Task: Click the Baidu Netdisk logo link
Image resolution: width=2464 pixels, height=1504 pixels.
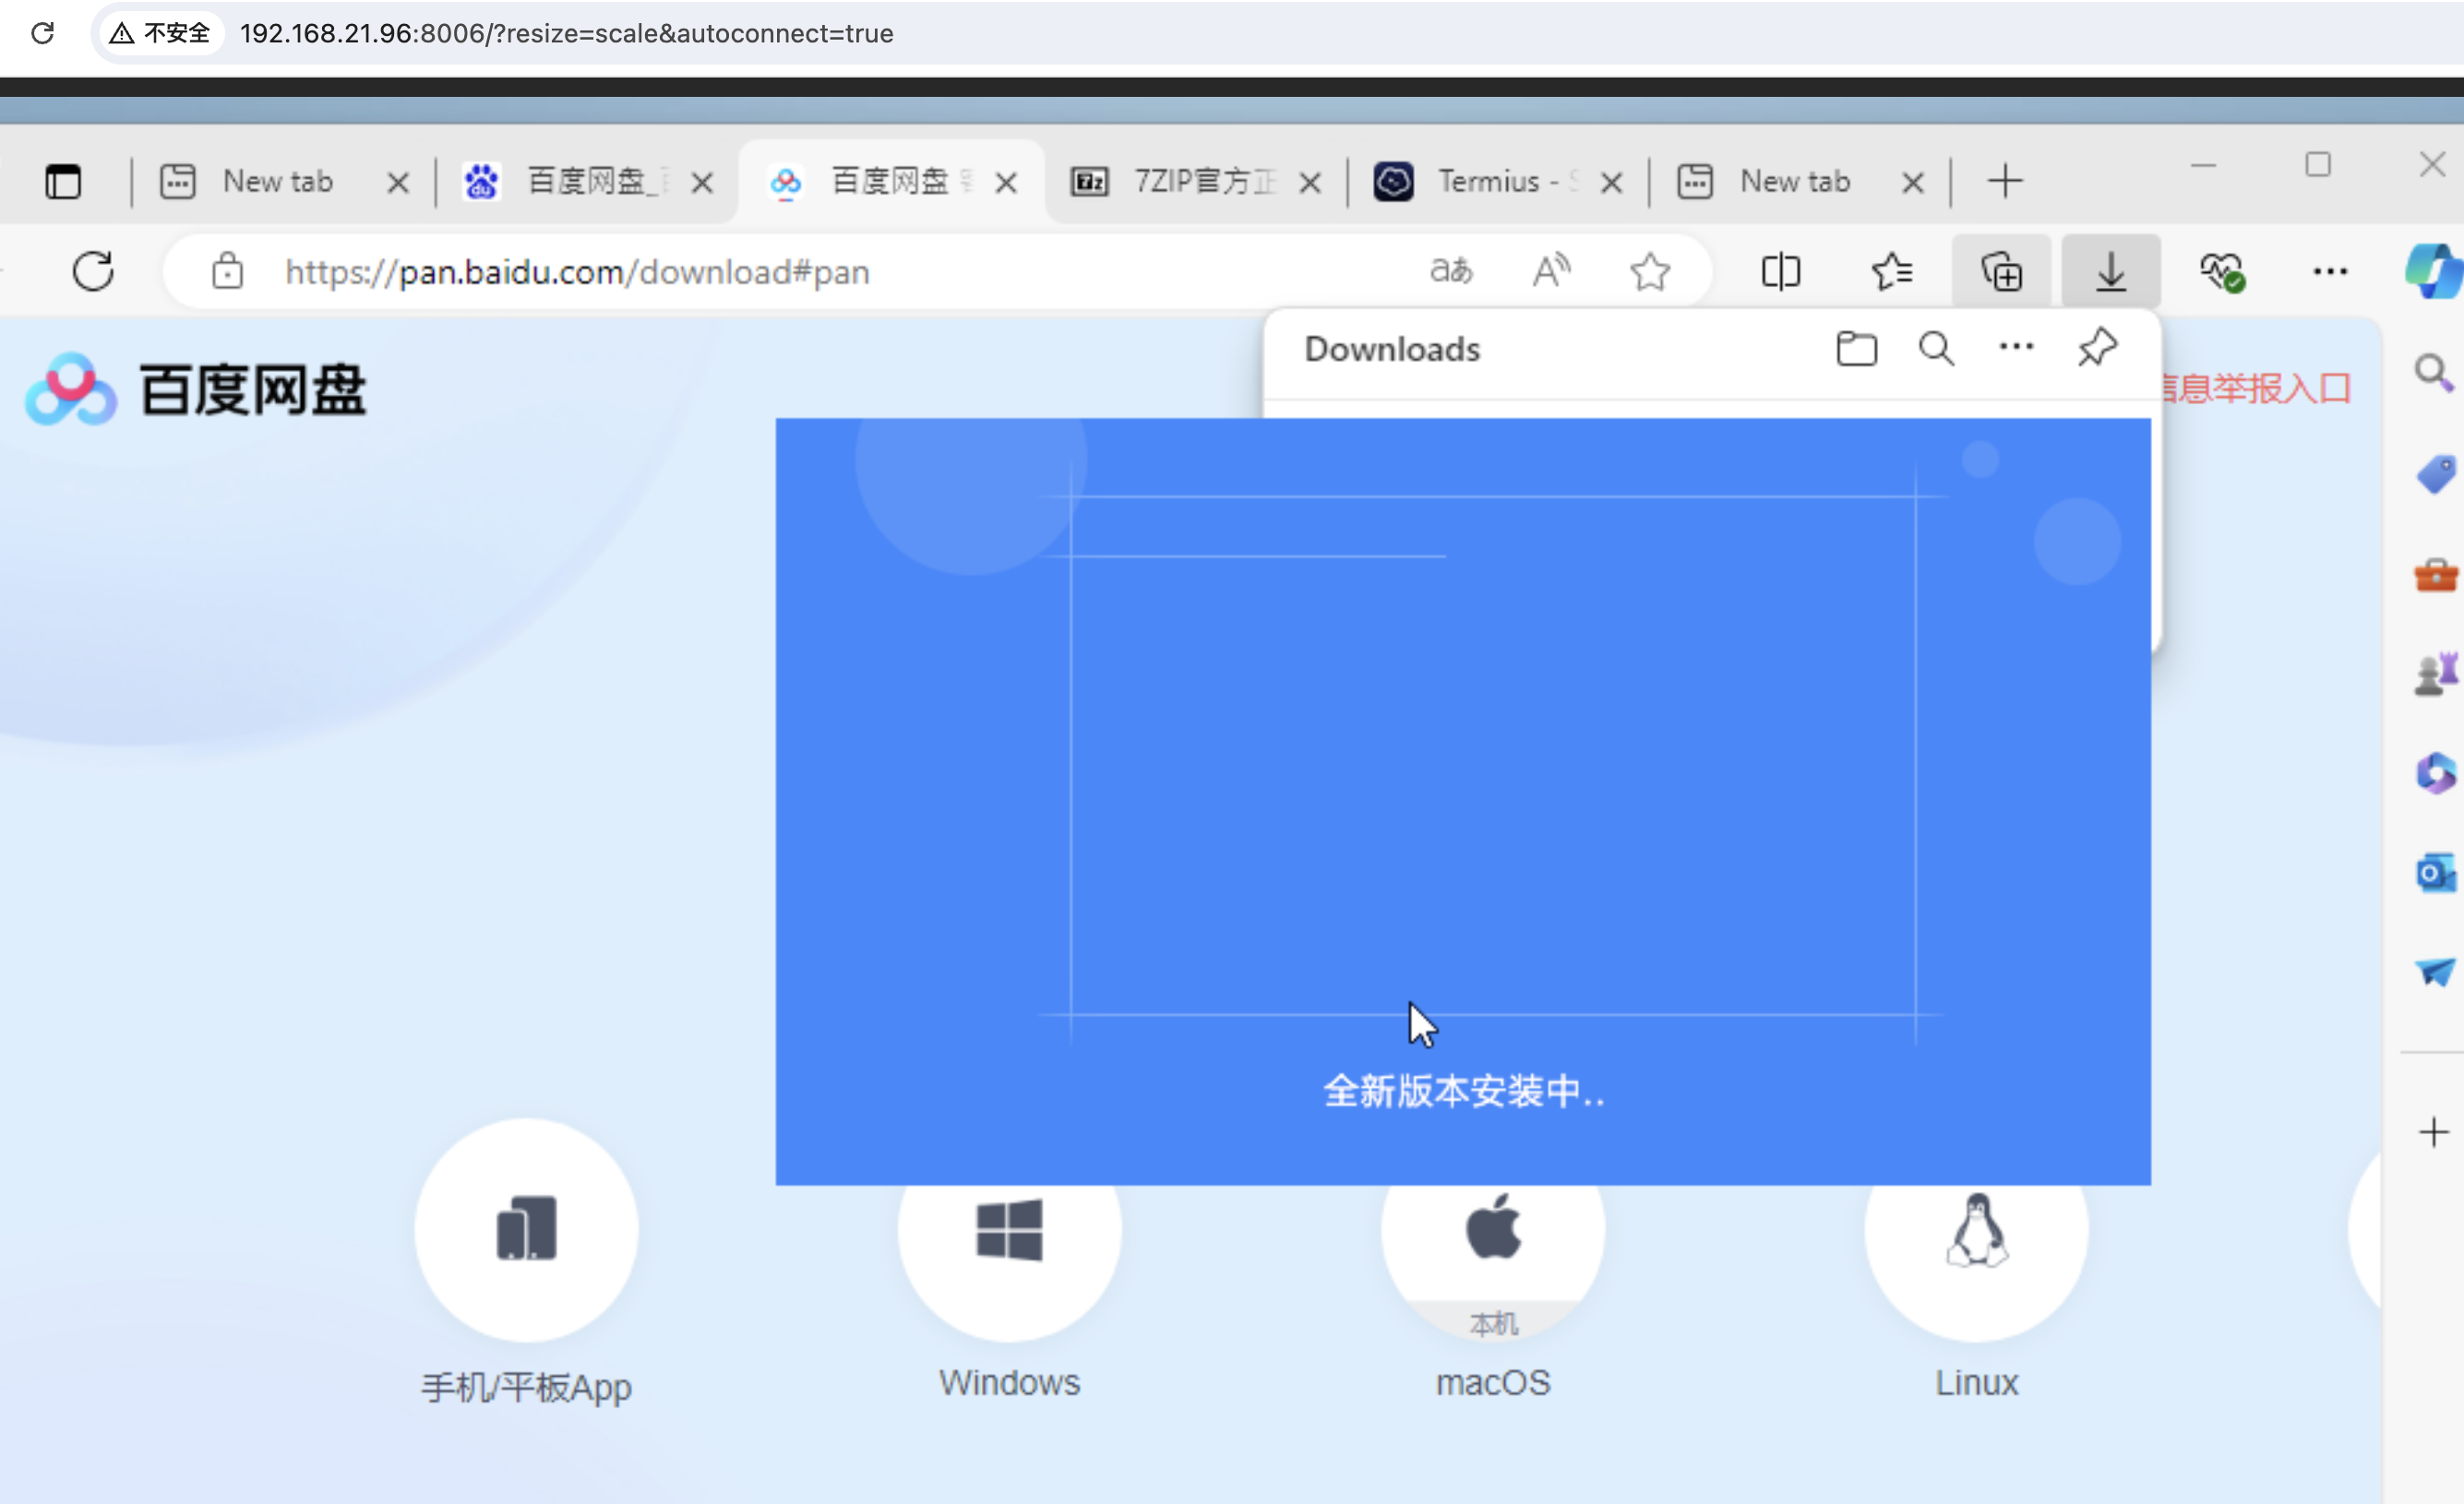Action: 196,389
